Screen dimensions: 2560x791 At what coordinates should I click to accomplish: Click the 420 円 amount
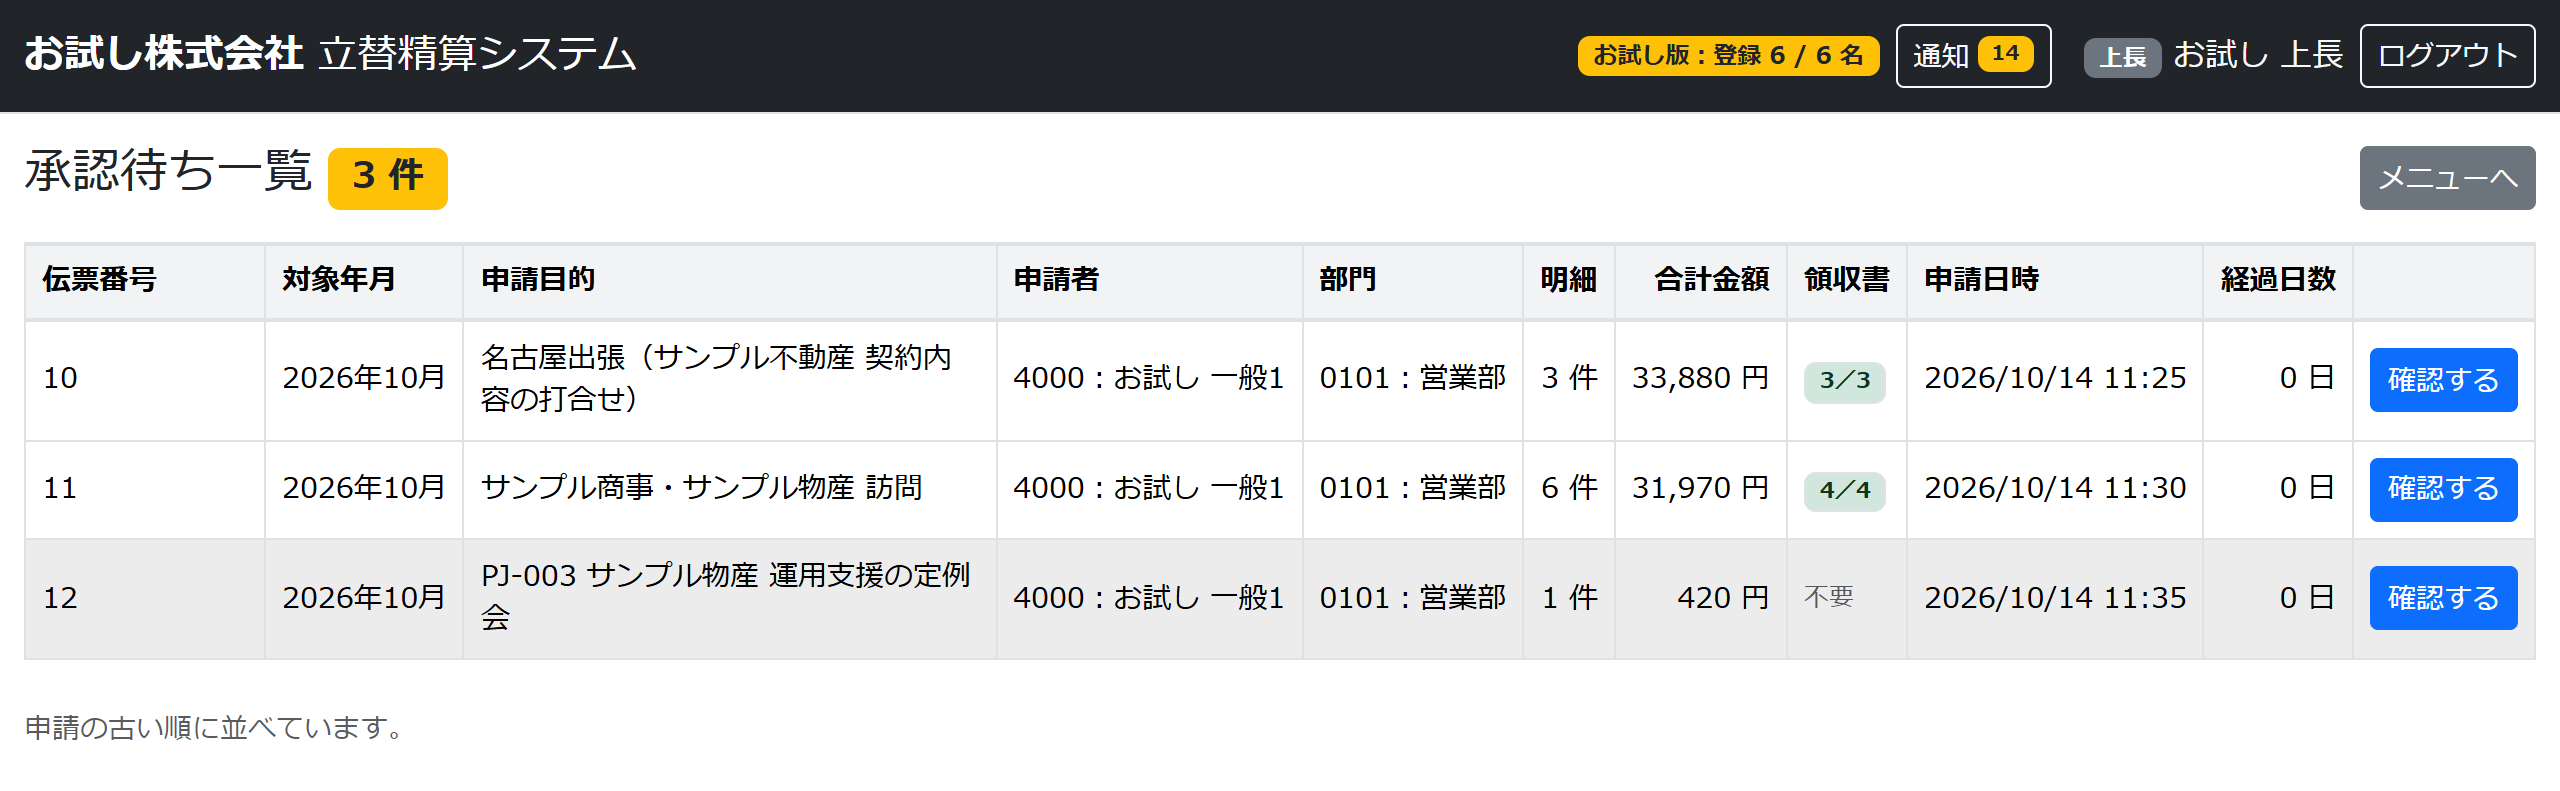[x=1723, y=598]
